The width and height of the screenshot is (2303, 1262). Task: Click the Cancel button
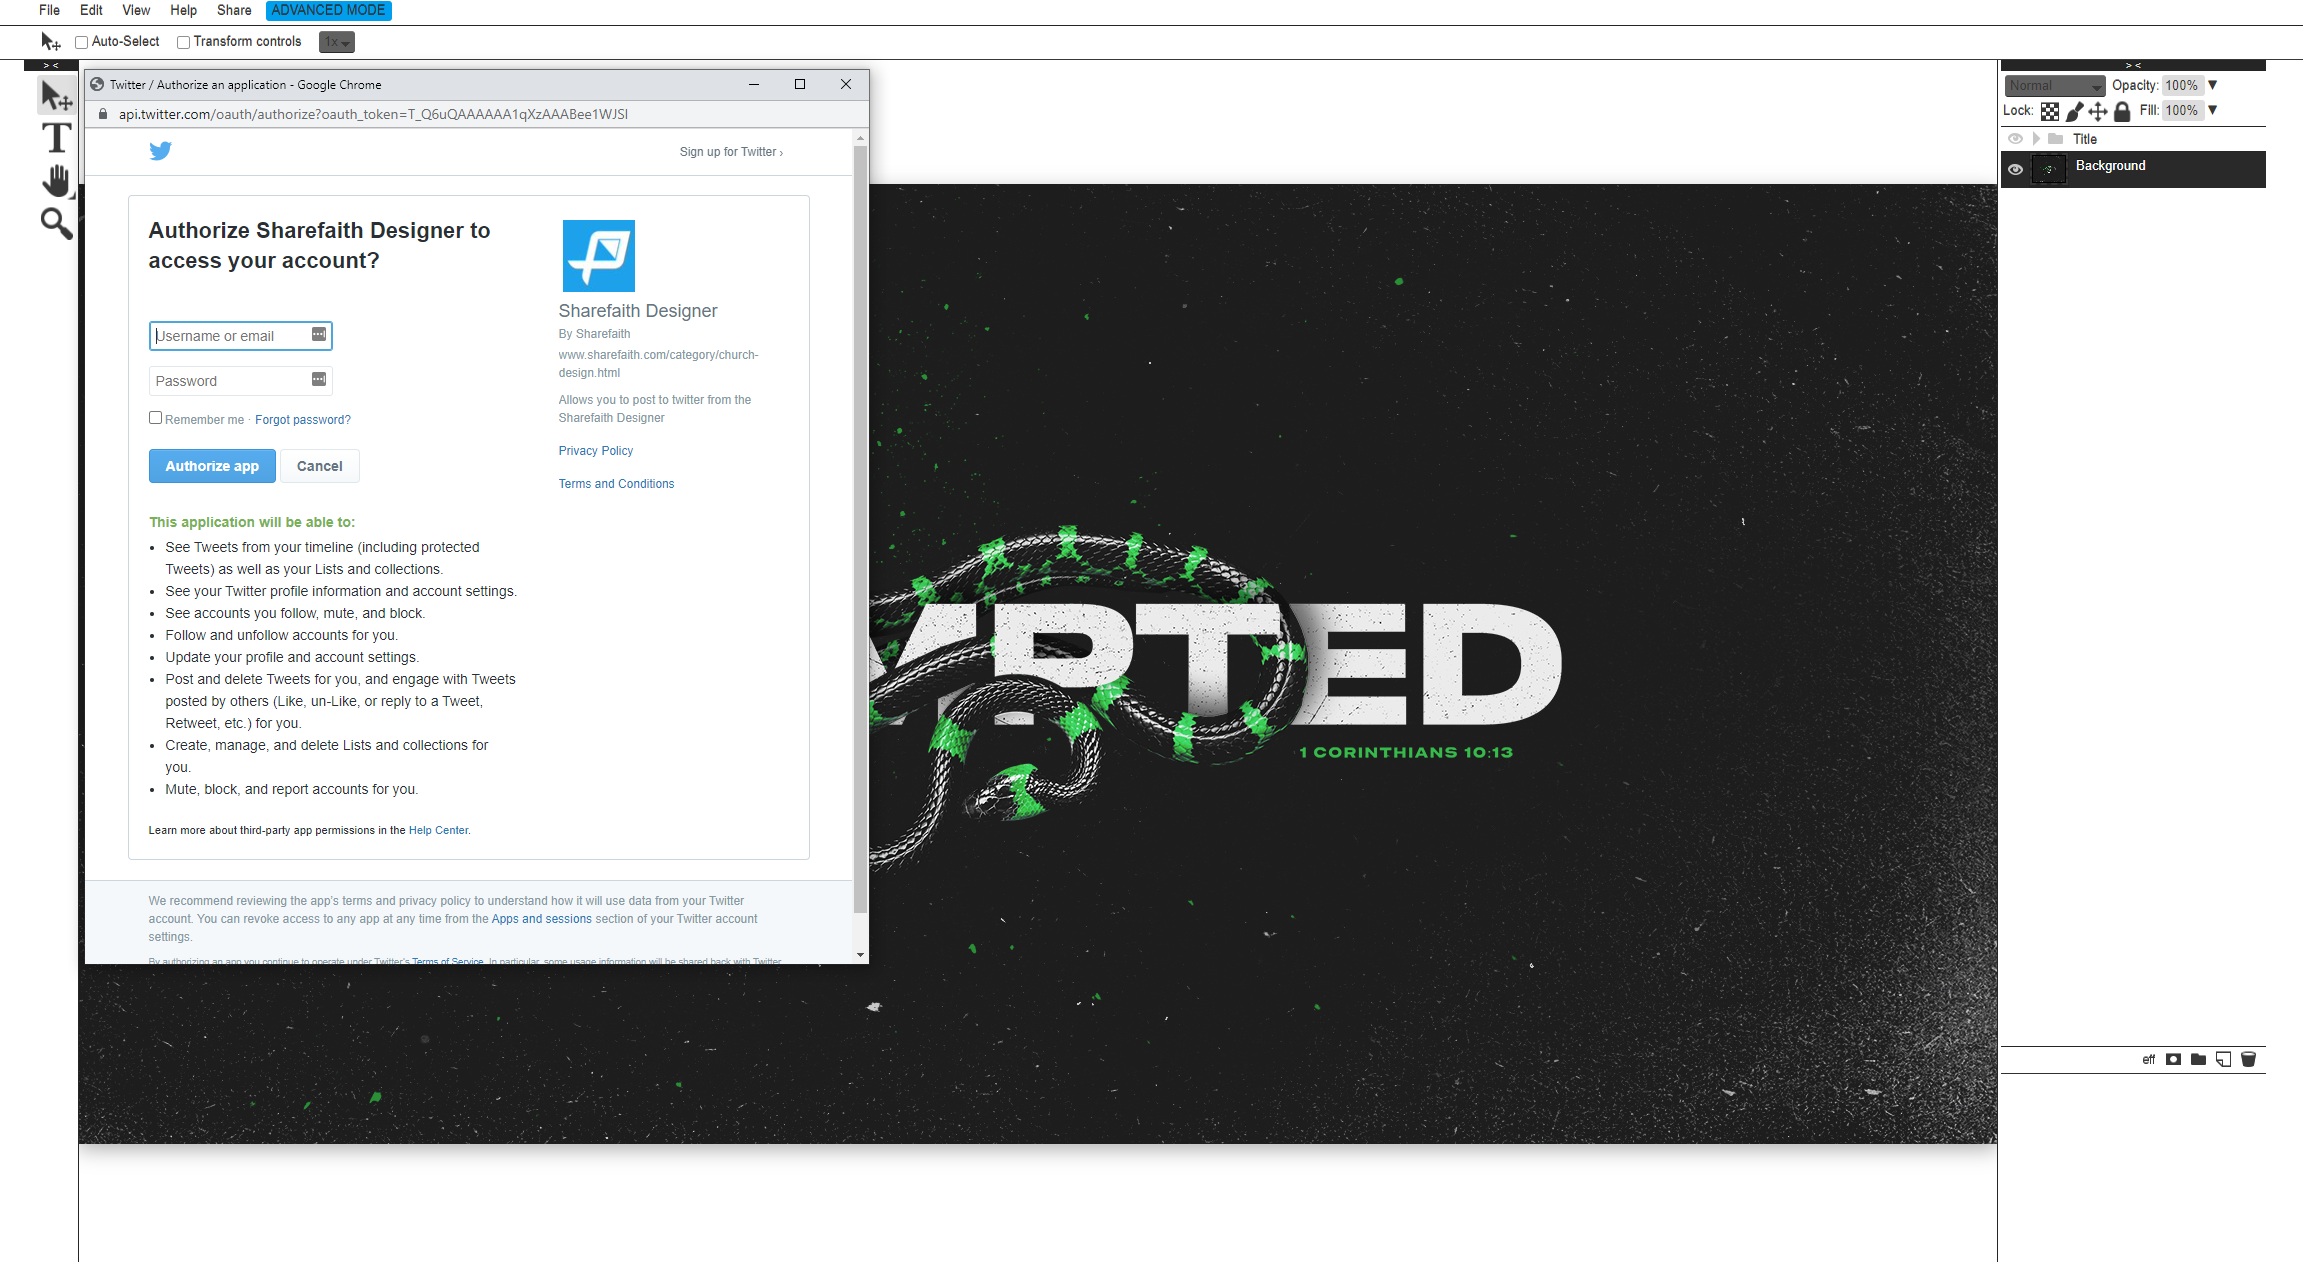pyautogui.click(x=320, y=466)
